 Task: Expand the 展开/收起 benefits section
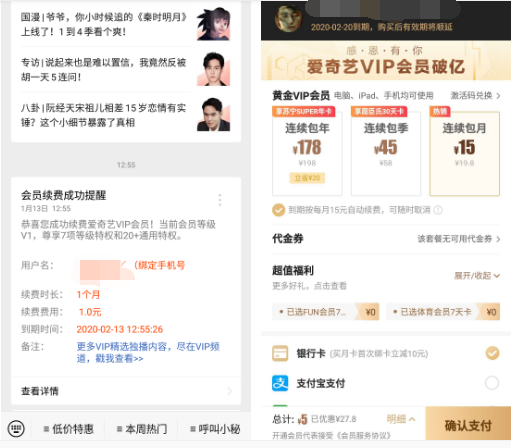click(x=477, y=276)
